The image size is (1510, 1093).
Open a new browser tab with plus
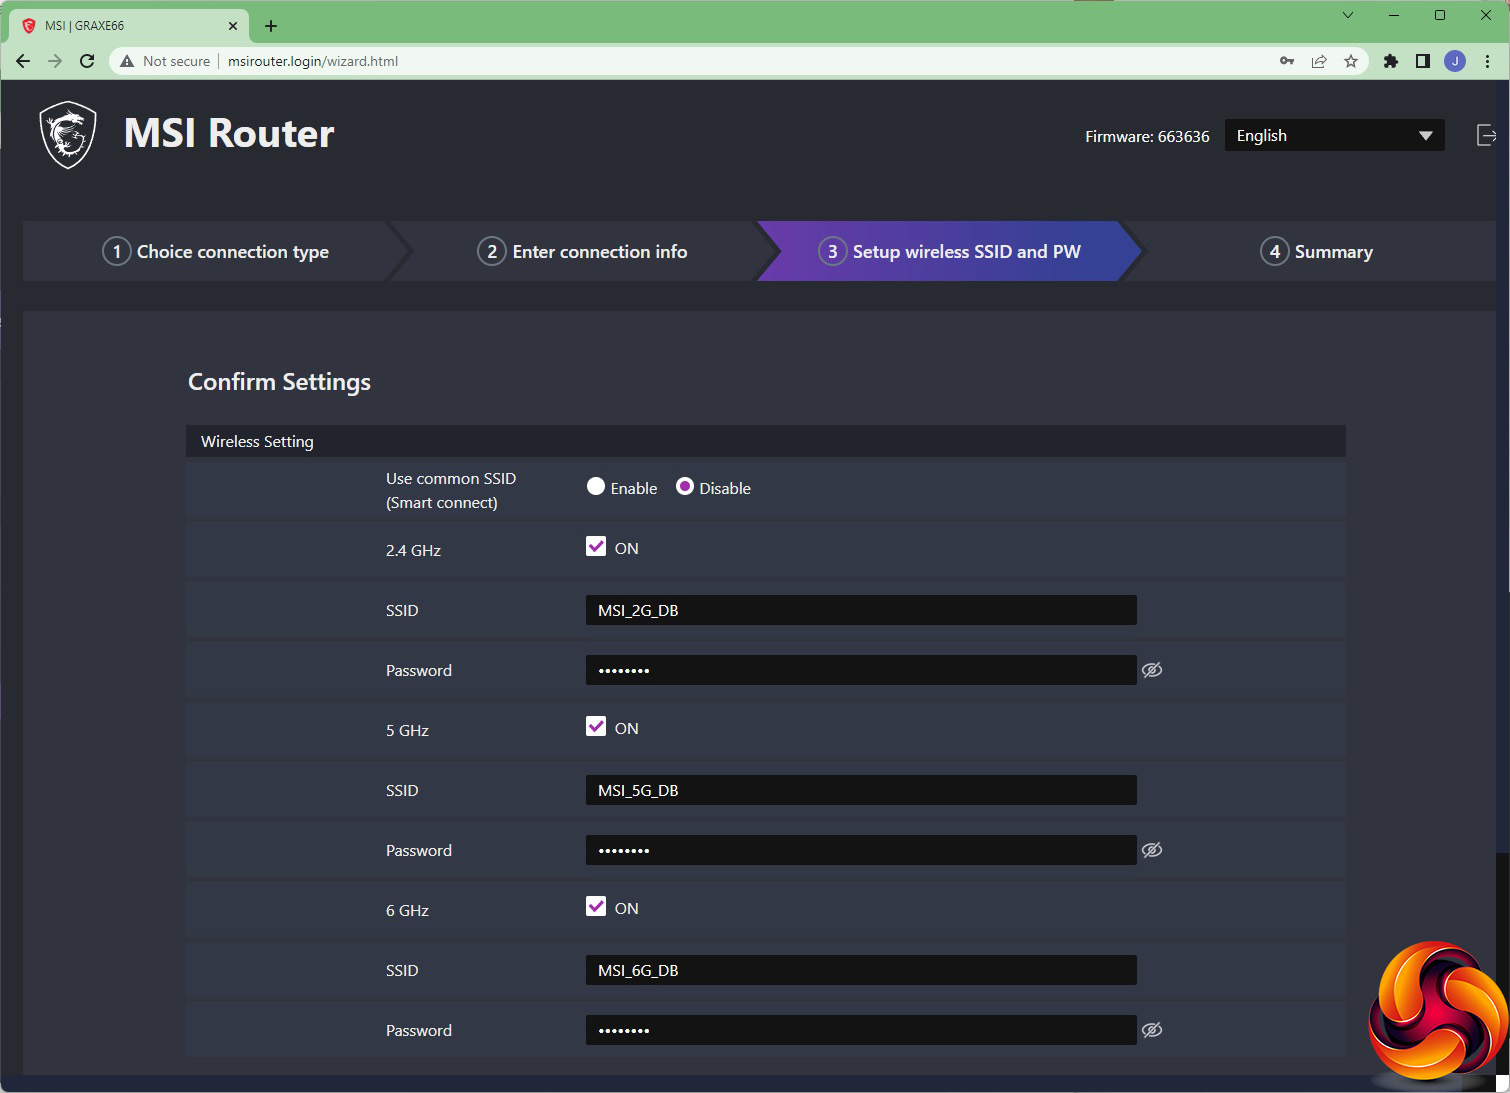[x=271, y=26]
